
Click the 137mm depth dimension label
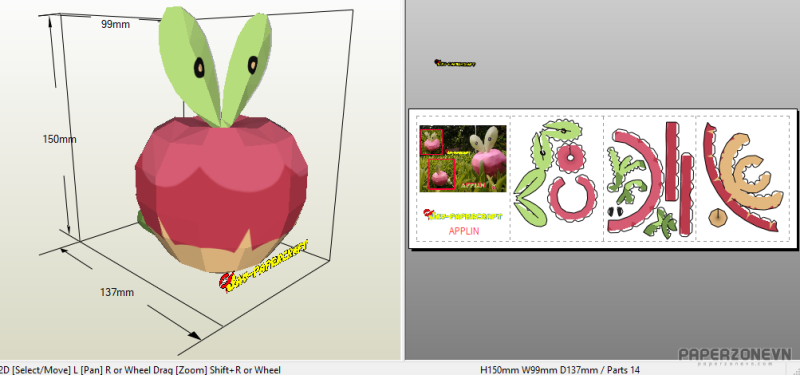[x=117, y=292]
